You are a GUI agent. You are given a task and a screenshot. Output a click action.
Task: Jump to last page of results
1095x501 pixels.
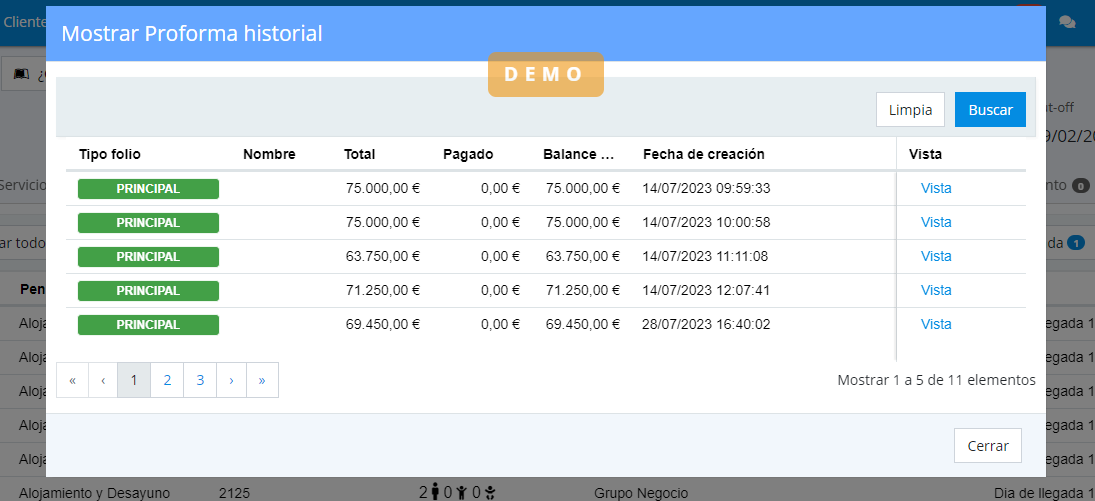(262, 380)
